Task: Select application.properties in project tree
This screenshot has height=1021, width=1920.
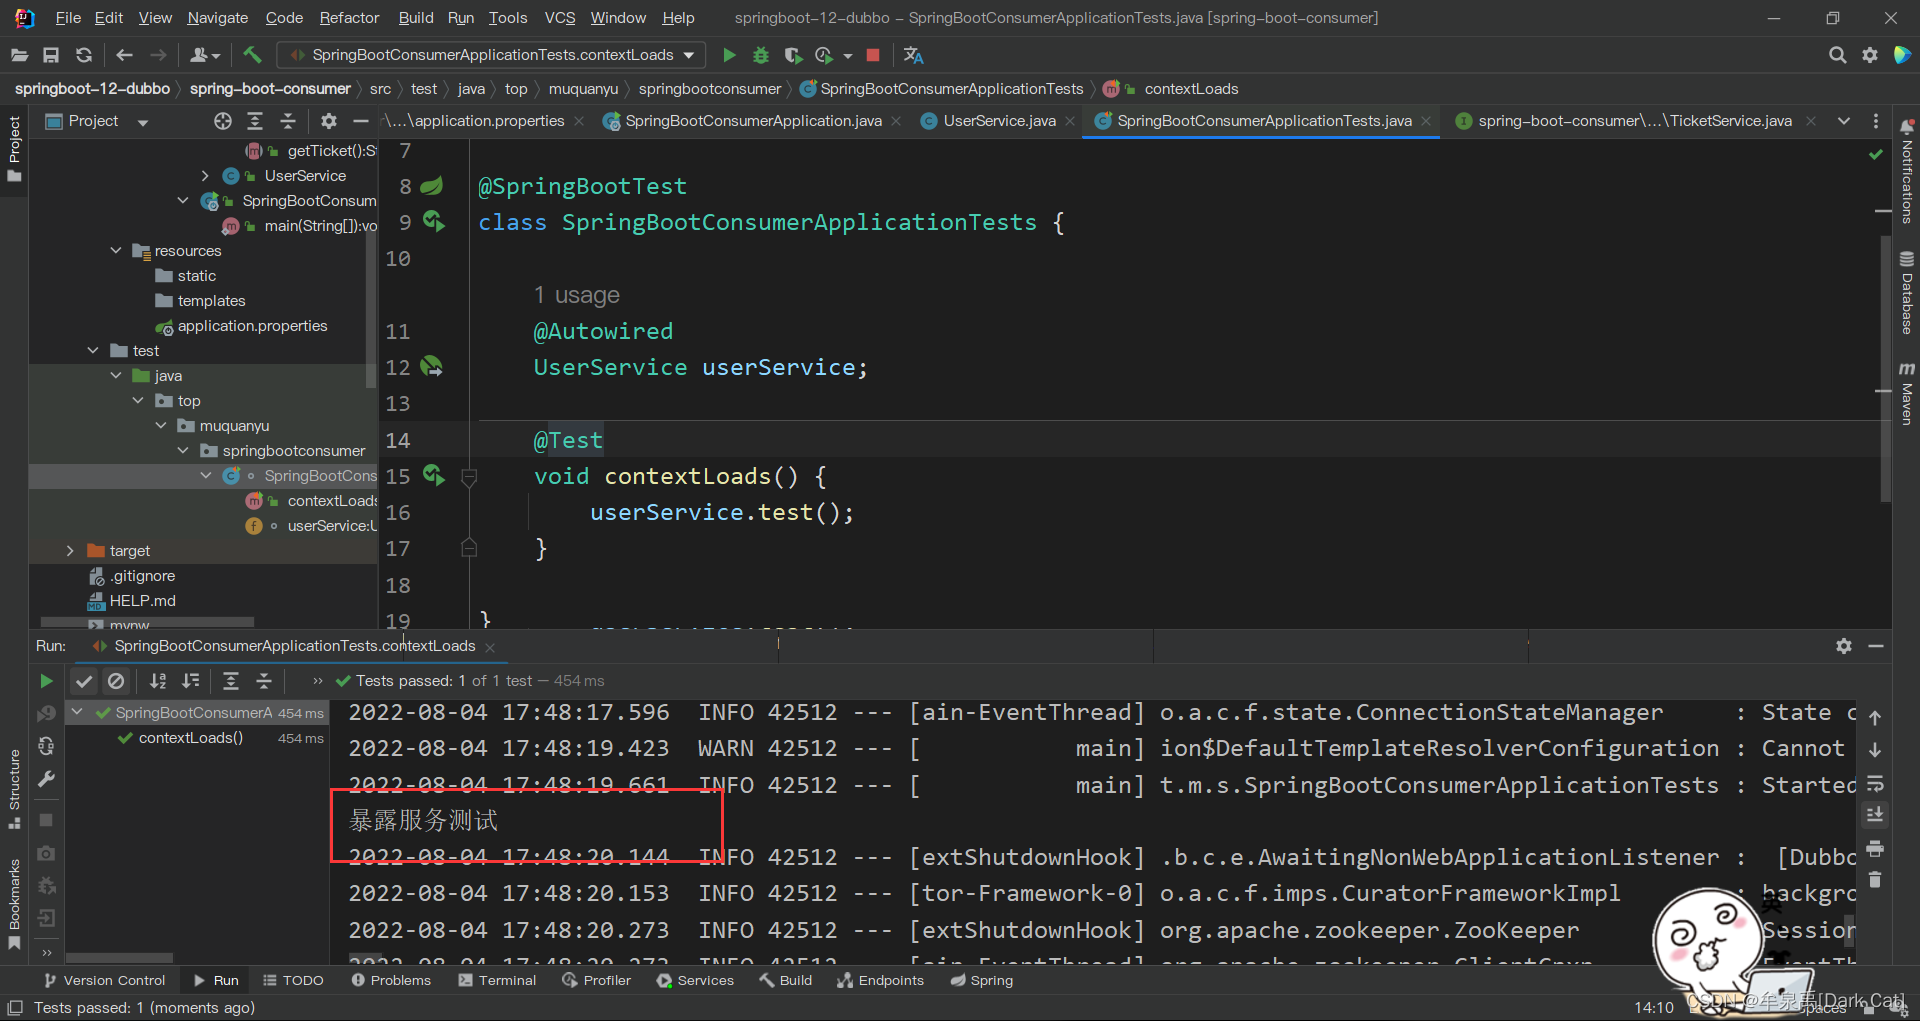Action: click(x=252, y=326)
